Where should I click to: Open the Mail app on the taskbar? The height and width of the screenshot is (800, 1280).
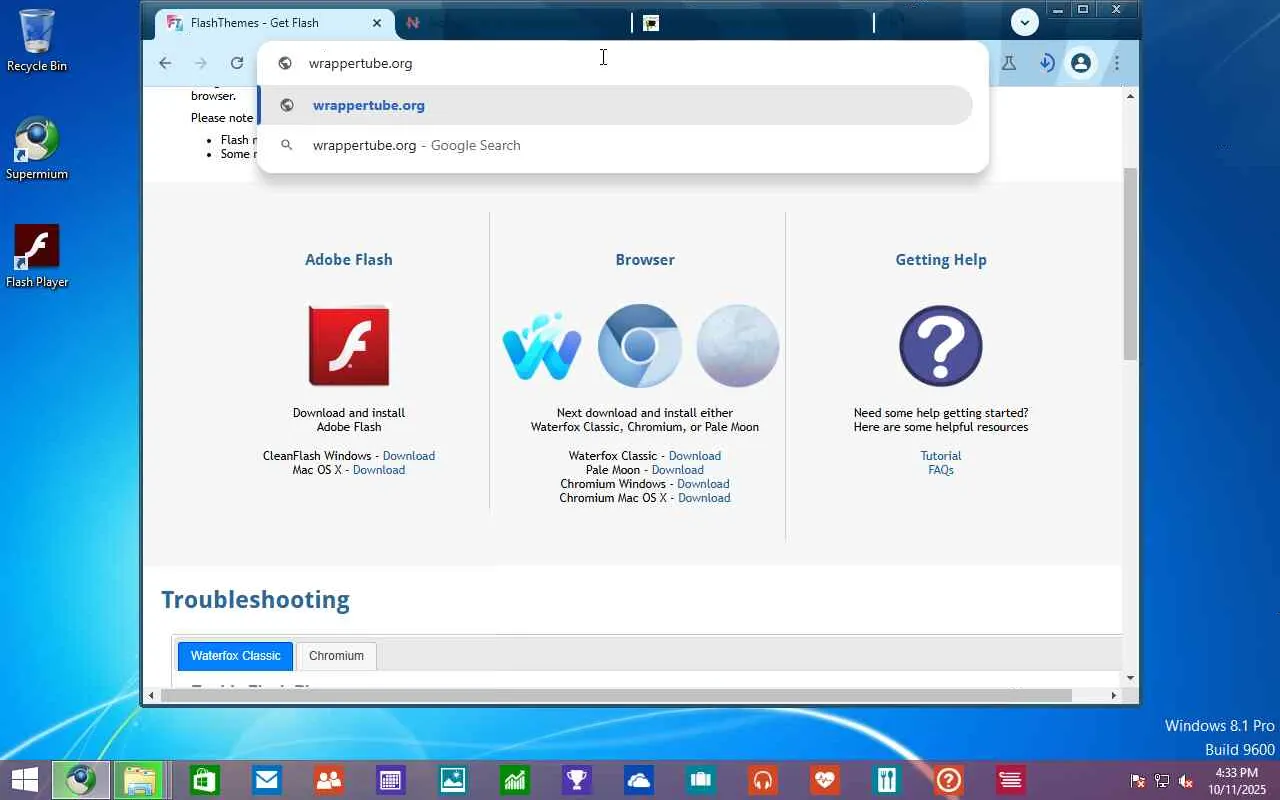[x=267, y=780]
